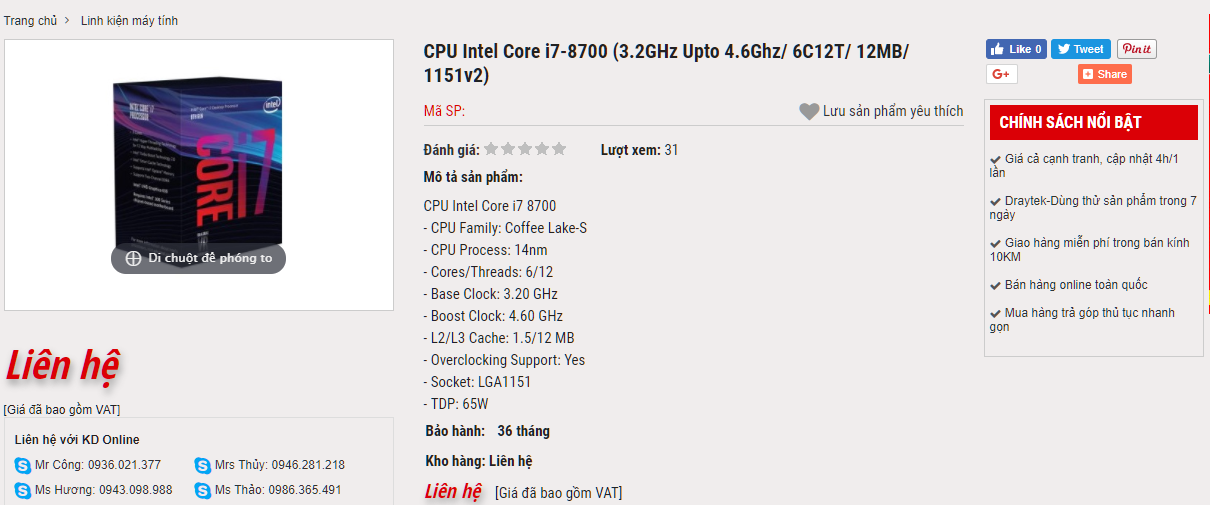Click the Skype icon beside Mr Công

pyautogui.click(x=23, y=465)
